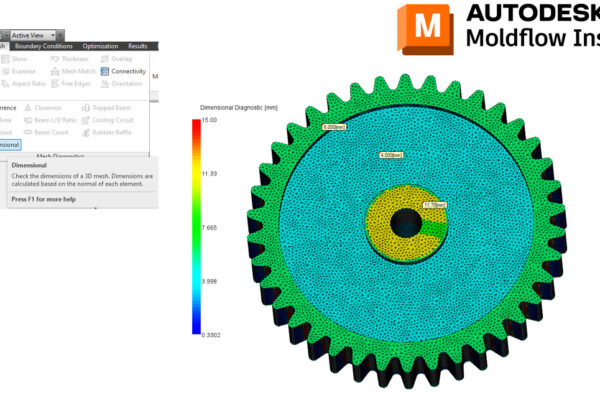This screenshot has height=400, width=600.
Task: Select the Cooling Circuit diagnostic
Action: click(108, 120)
